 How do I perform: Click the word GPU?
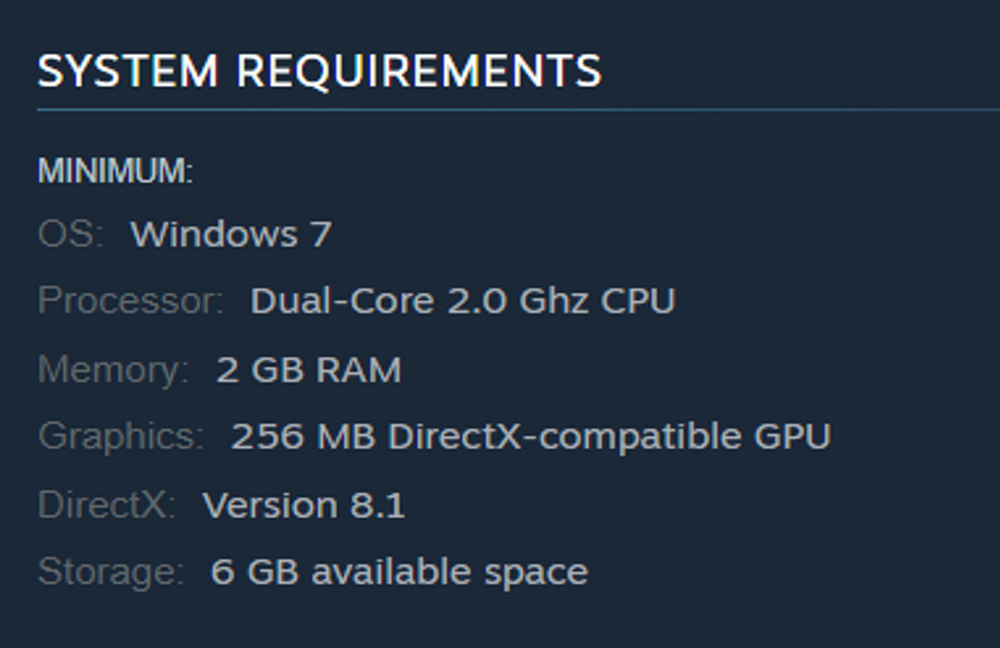[793, 436]
